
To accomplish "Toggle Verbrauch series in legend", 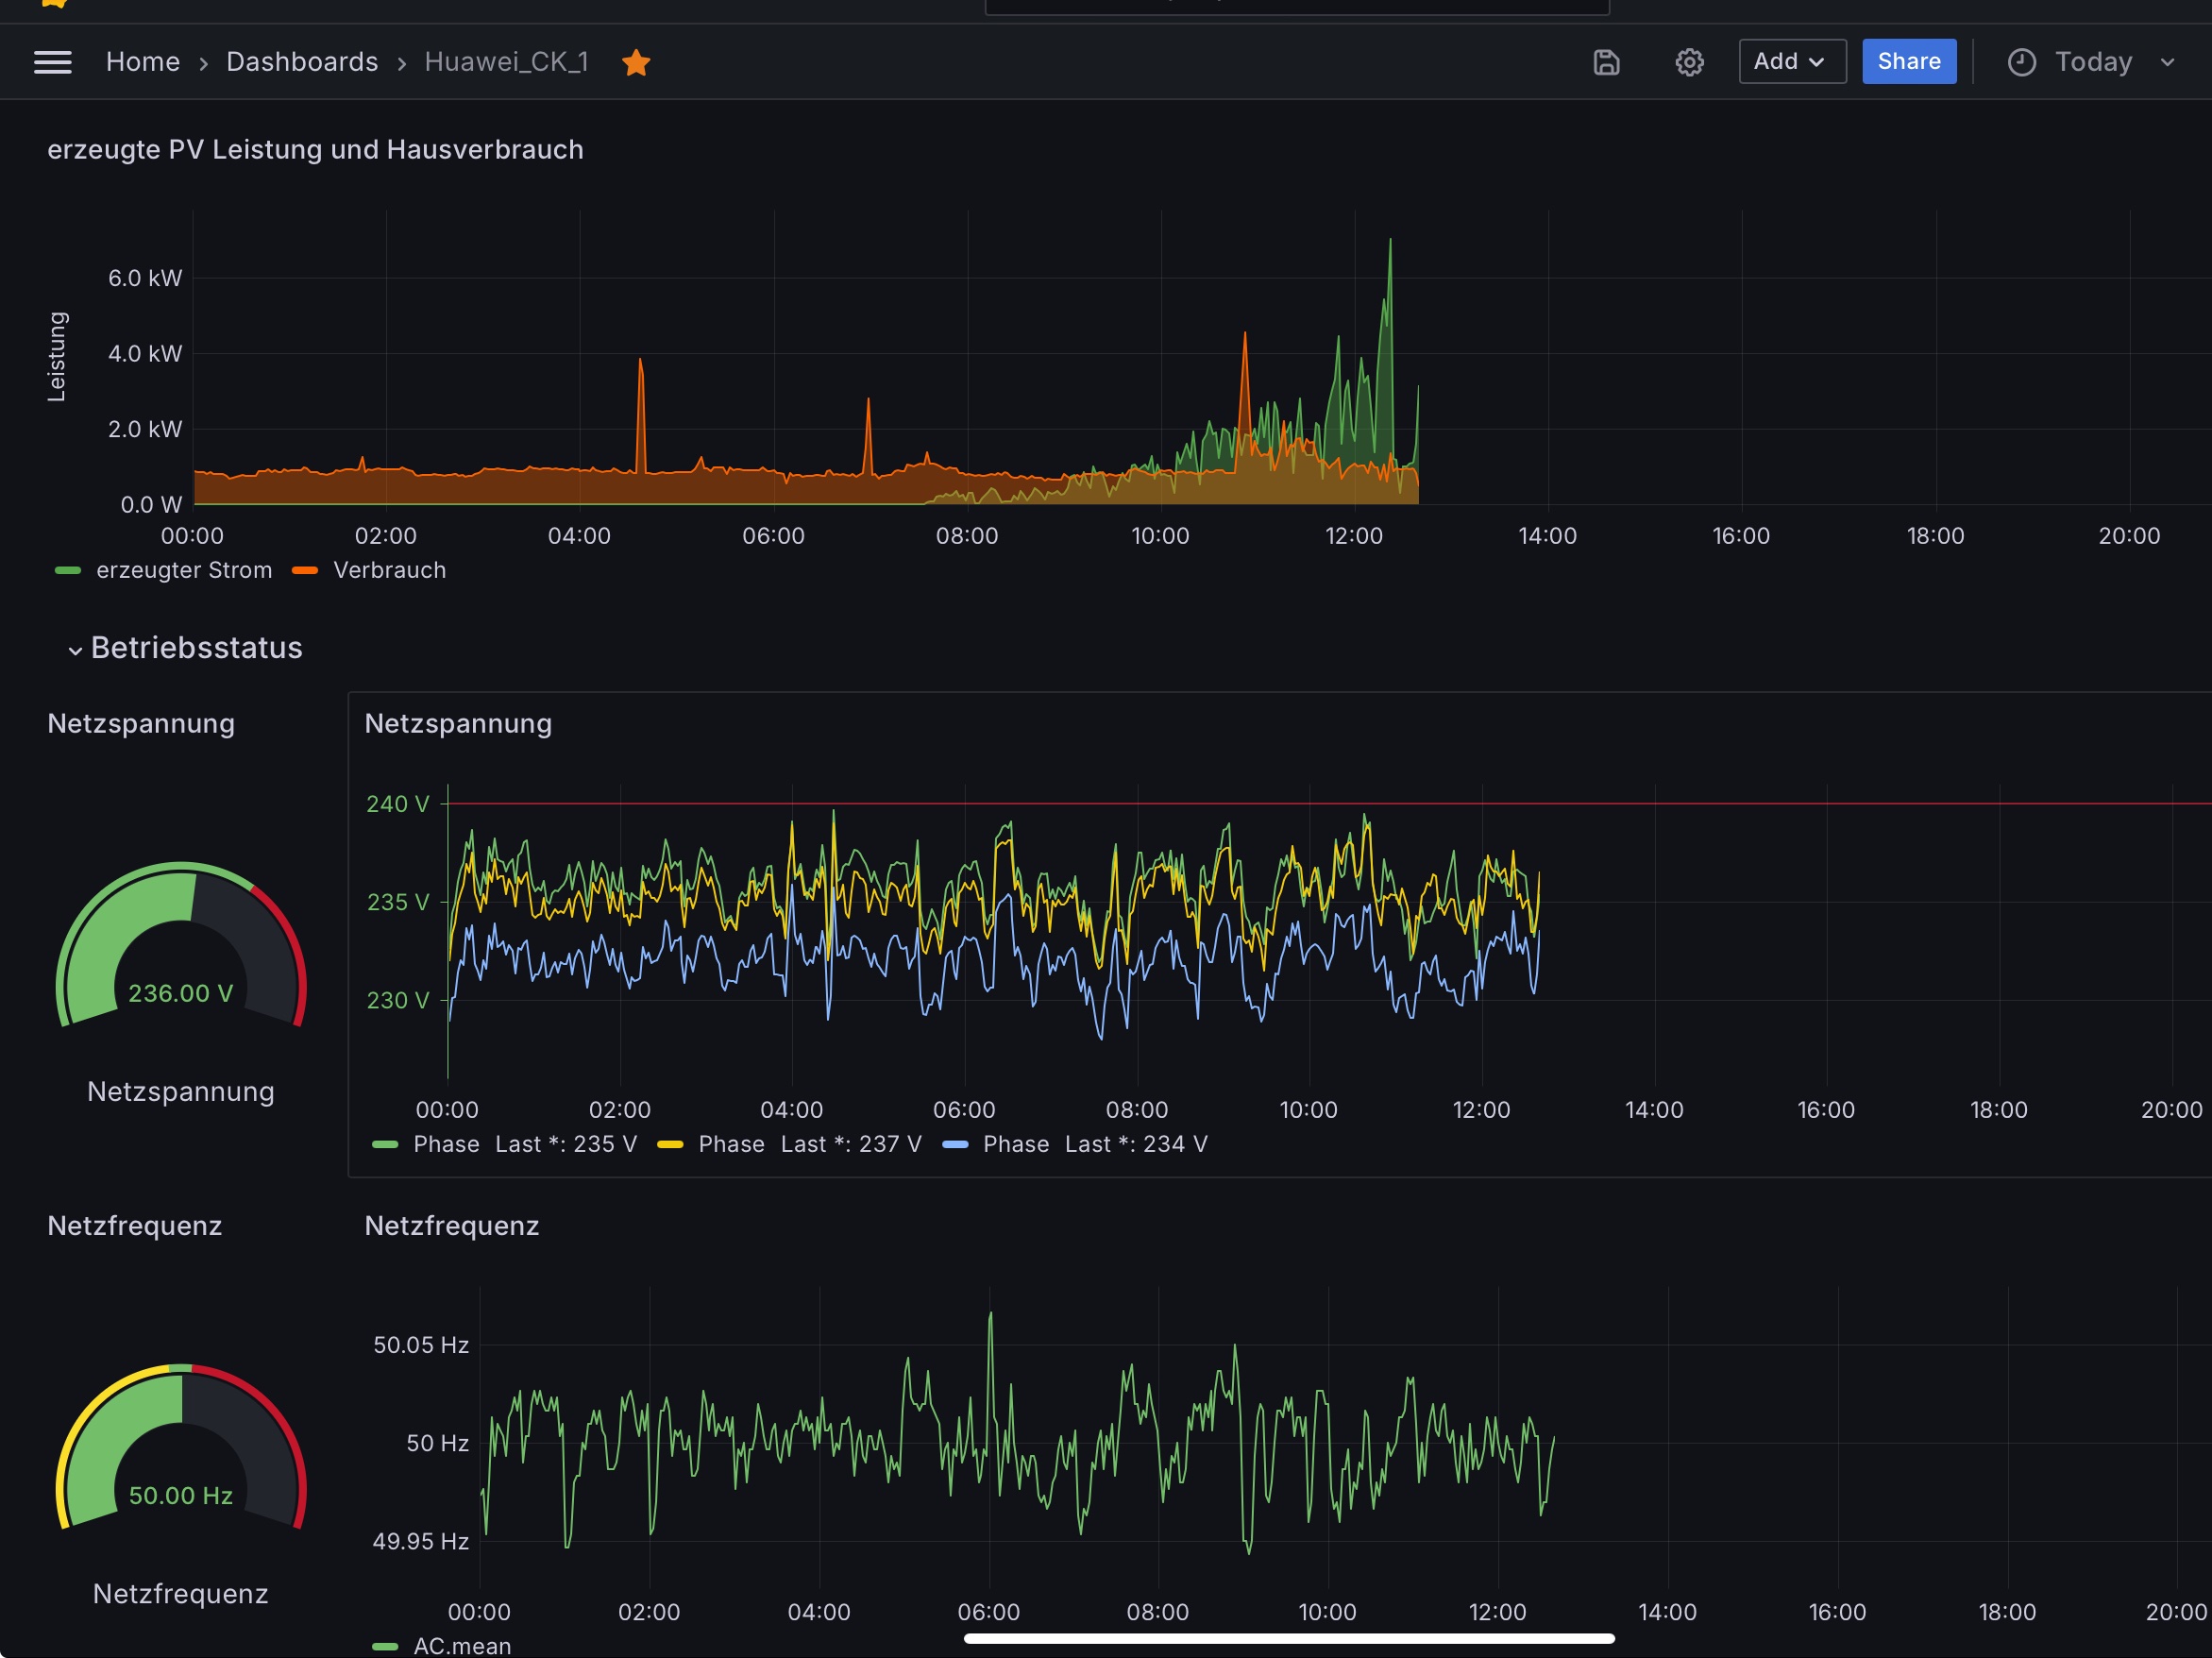I will (x=389, y=570).
